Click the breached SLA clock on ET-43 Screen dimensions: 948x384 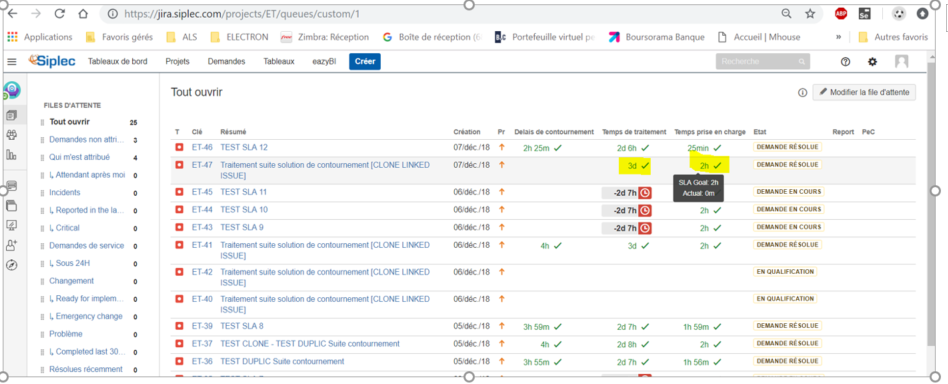645,228
